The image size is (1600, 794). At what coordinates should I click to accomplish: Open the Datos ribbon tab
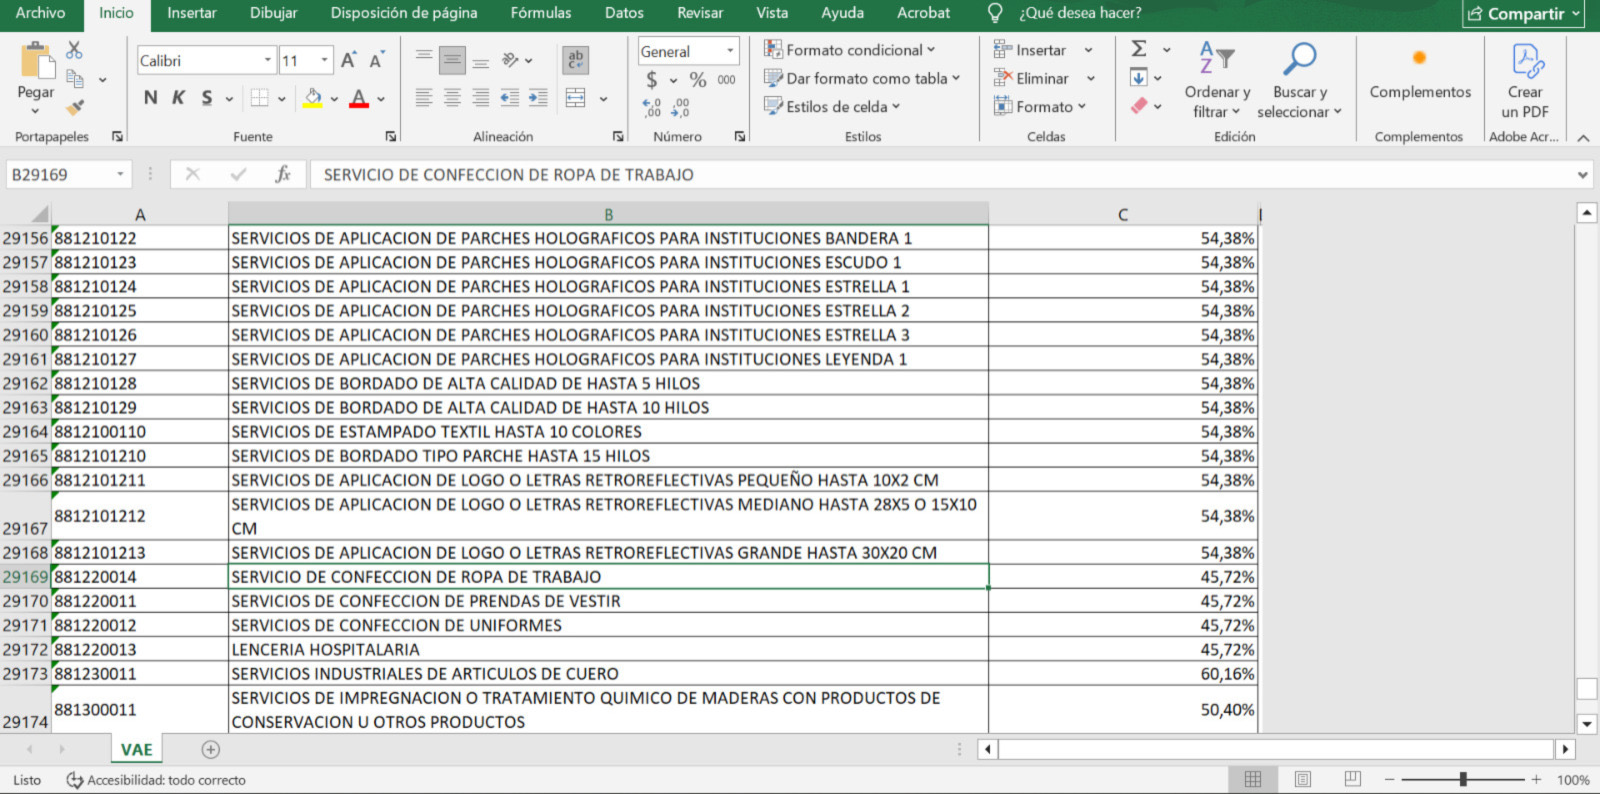pos(624,13)
